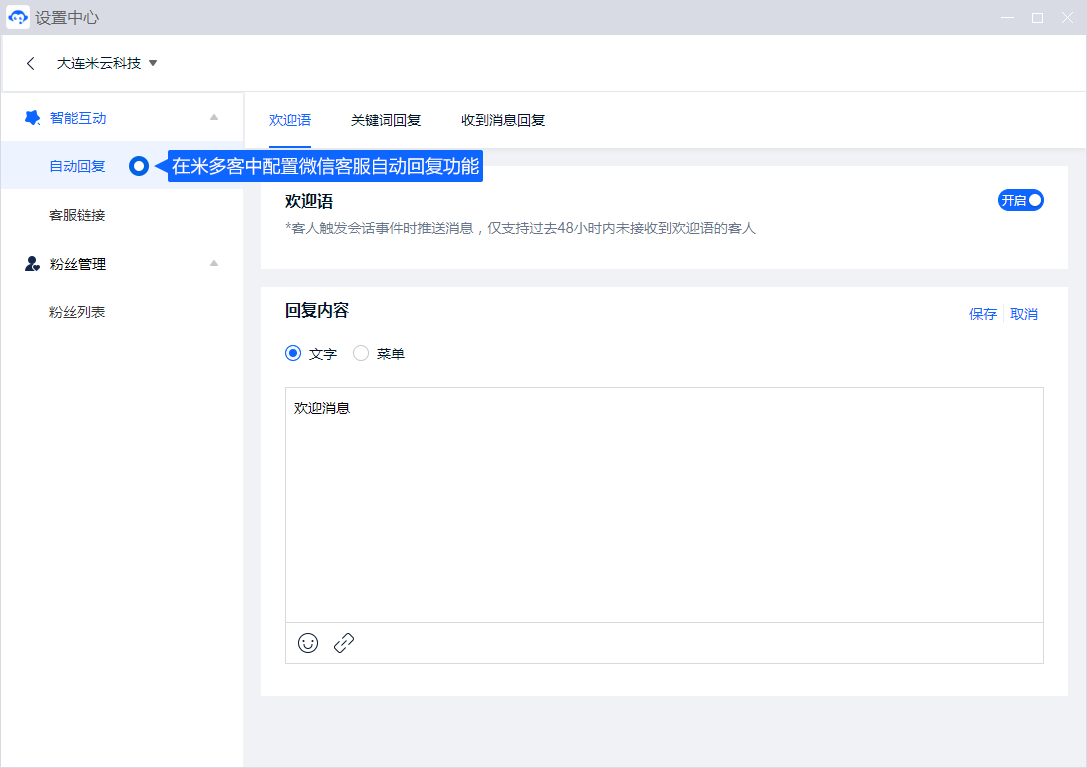Click the 智能互动 star icon
The height and width of the screenshot is (768, 1087).
pyautogui.click(x=32, y=118)
